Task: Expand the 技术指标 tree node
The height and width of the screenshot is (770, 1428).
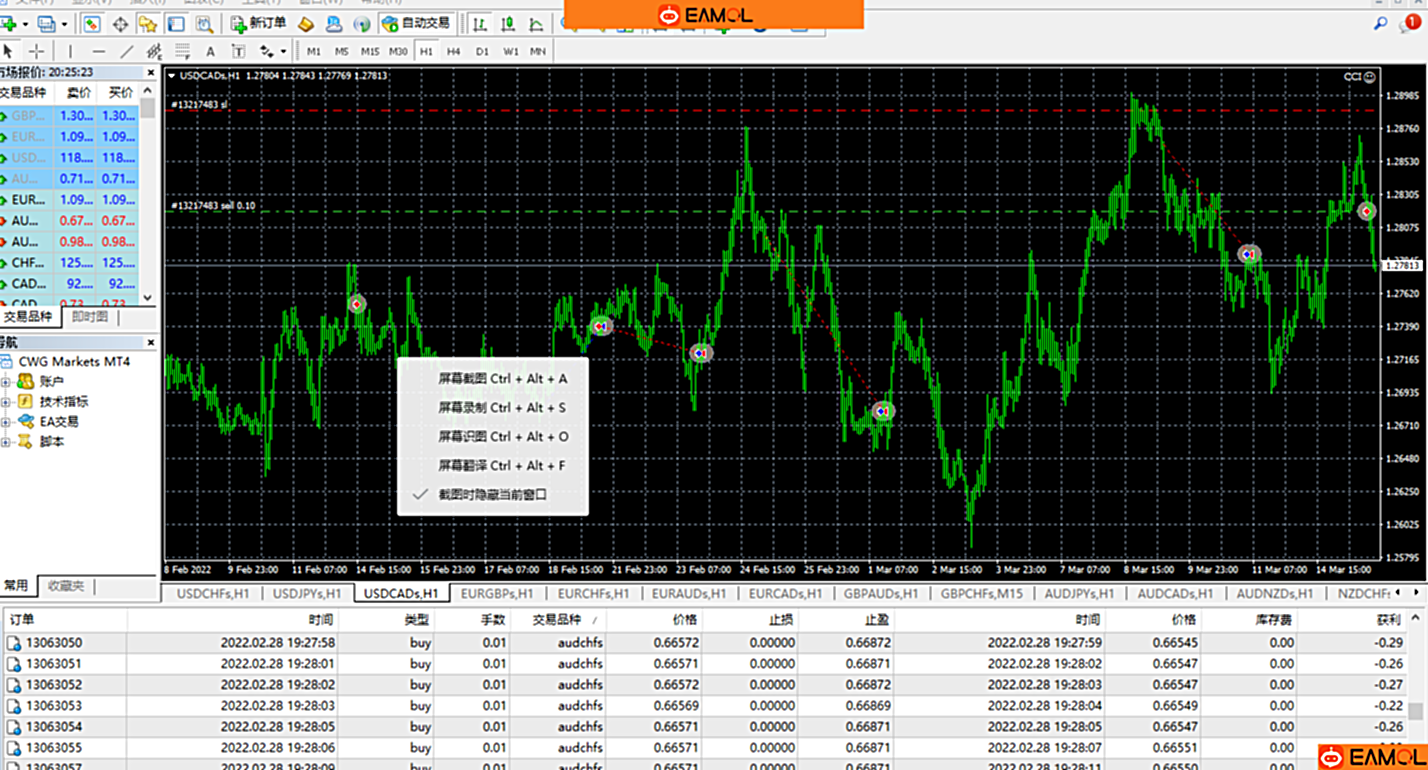Action: coord(7,401)
